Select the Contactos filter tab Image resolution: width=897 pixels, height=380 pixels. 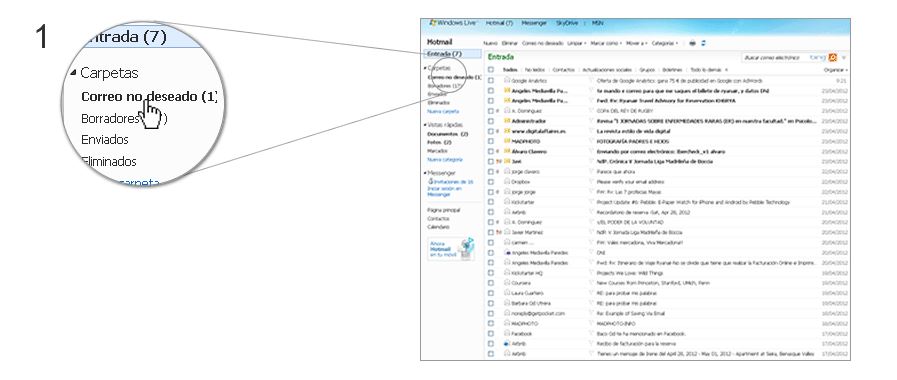(x=563, y=70)
